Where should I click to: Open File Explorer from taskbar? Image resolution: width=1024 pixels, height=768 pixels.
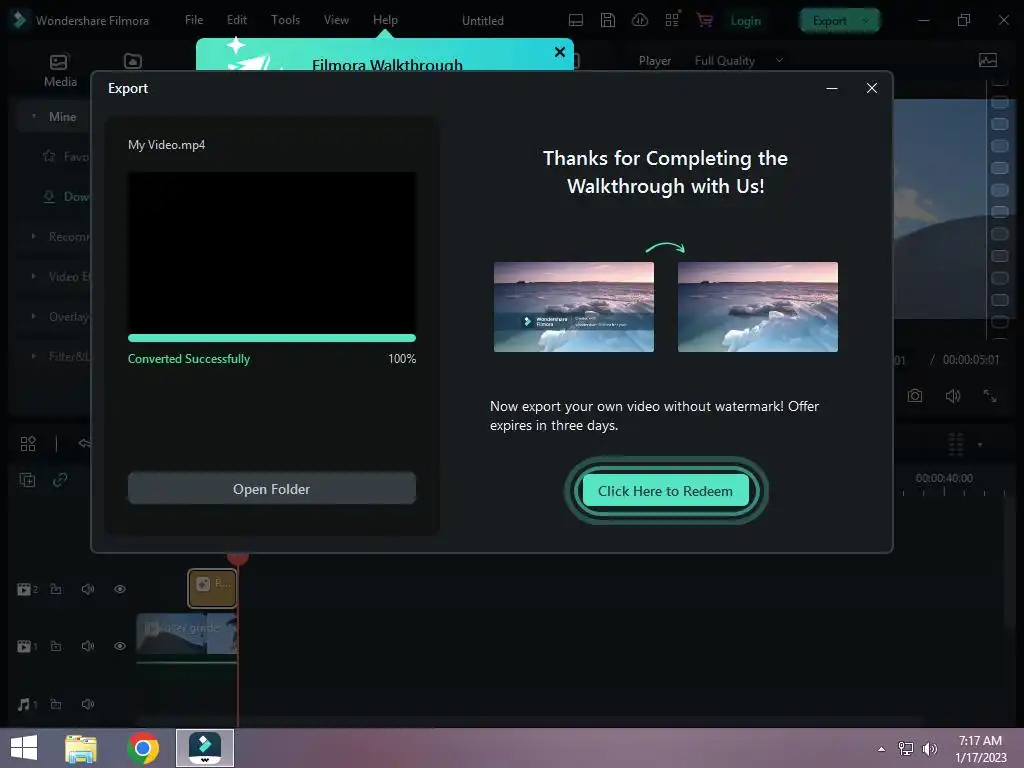tap(81, 748)
